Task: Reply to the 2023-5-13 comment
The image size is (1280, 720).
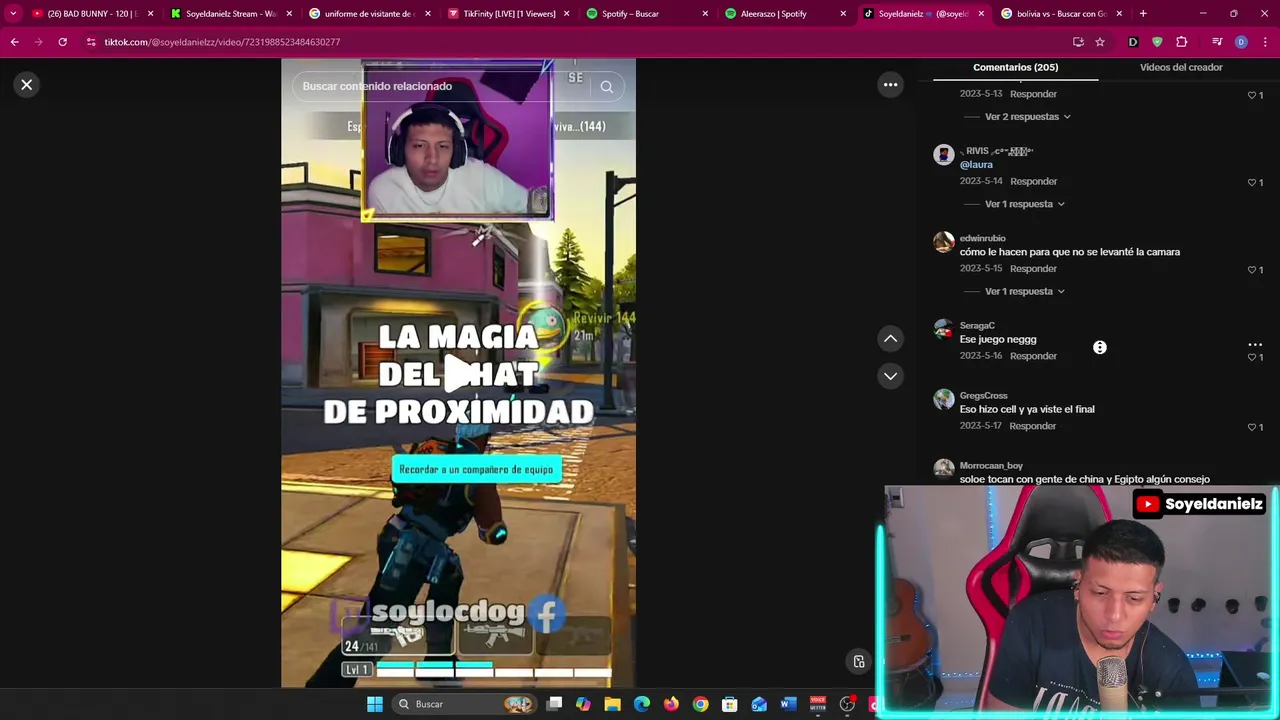Action: pyautogui.click(x=1033, y=94)
